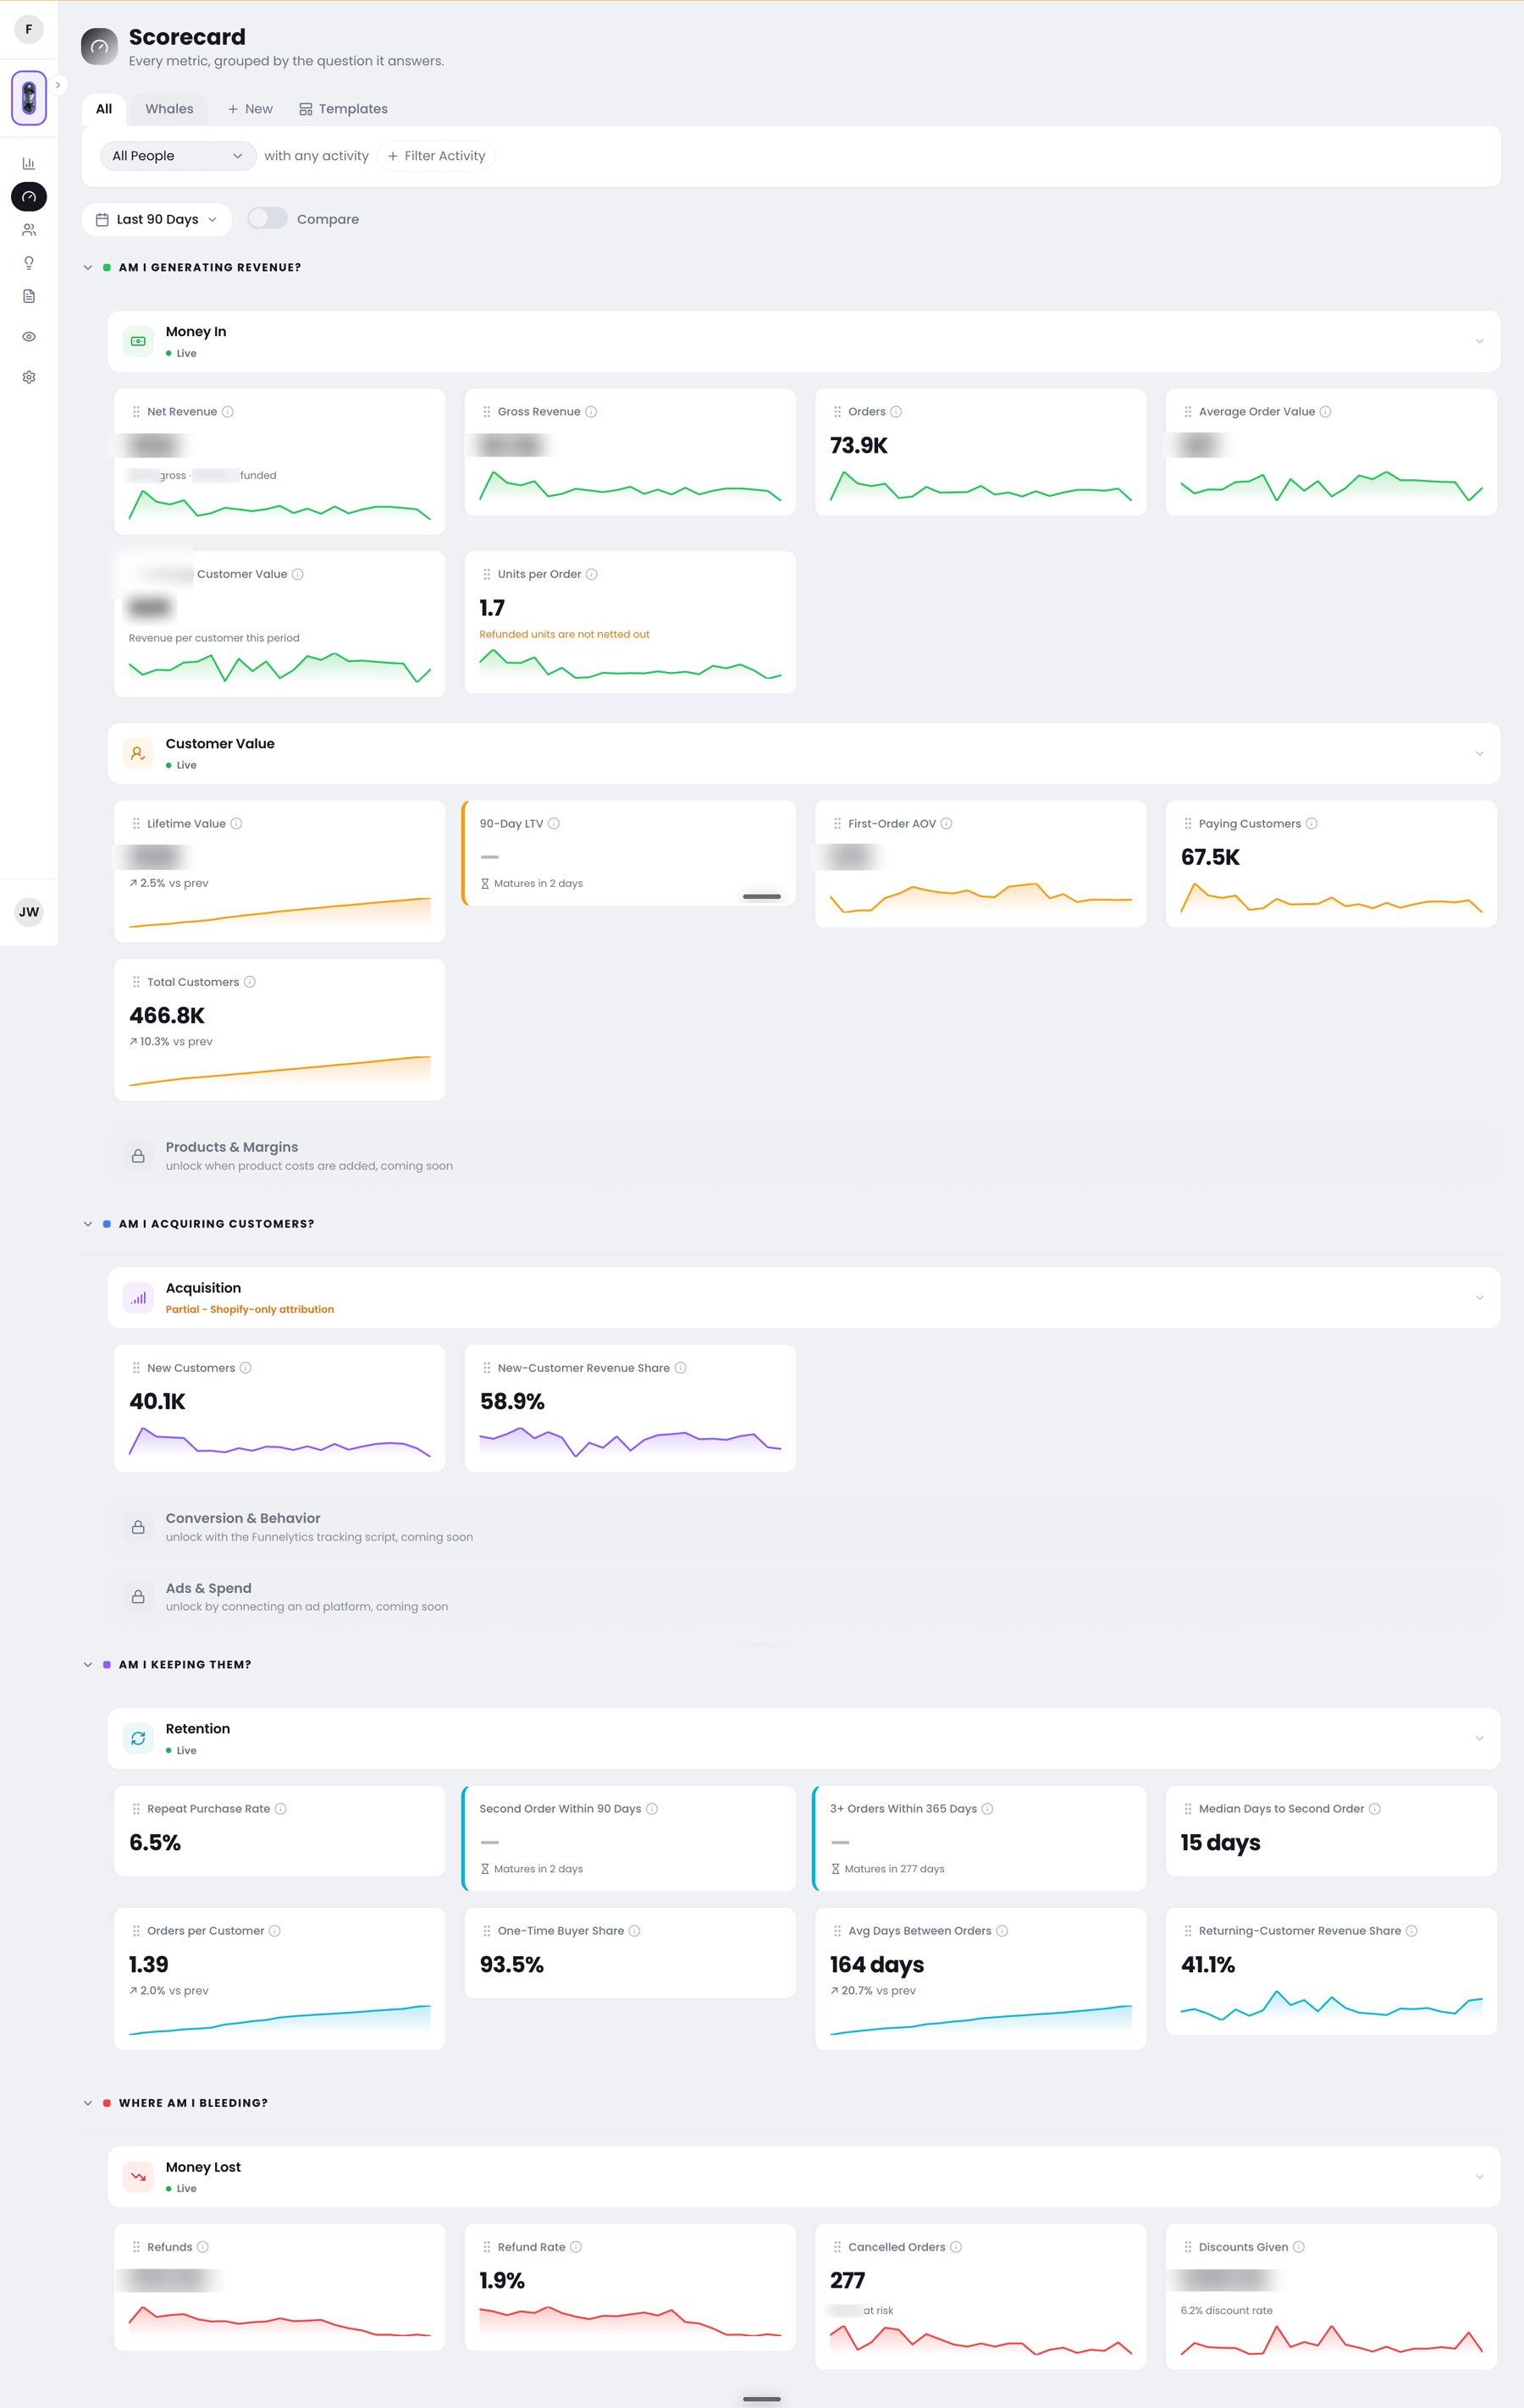The image size is (1524, 2408).
Task: Show info for Gross Revenue metric
Action: (x=591, y=412)
